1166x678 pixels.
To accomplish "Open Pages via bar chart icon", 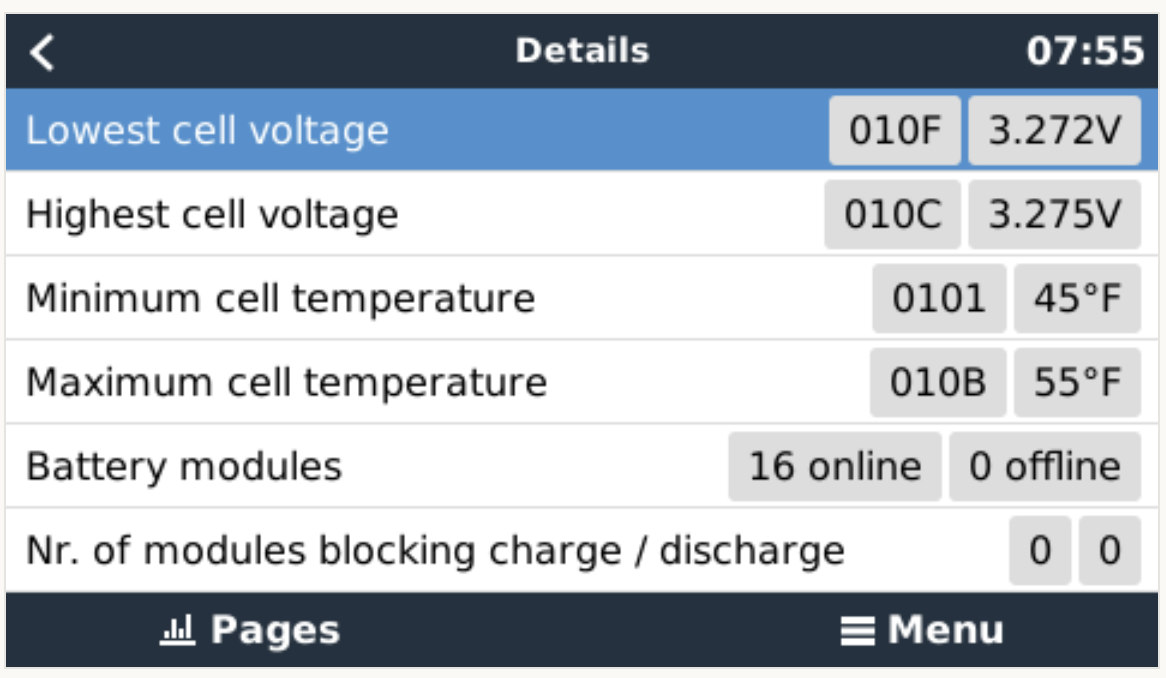I will point(177,631).
